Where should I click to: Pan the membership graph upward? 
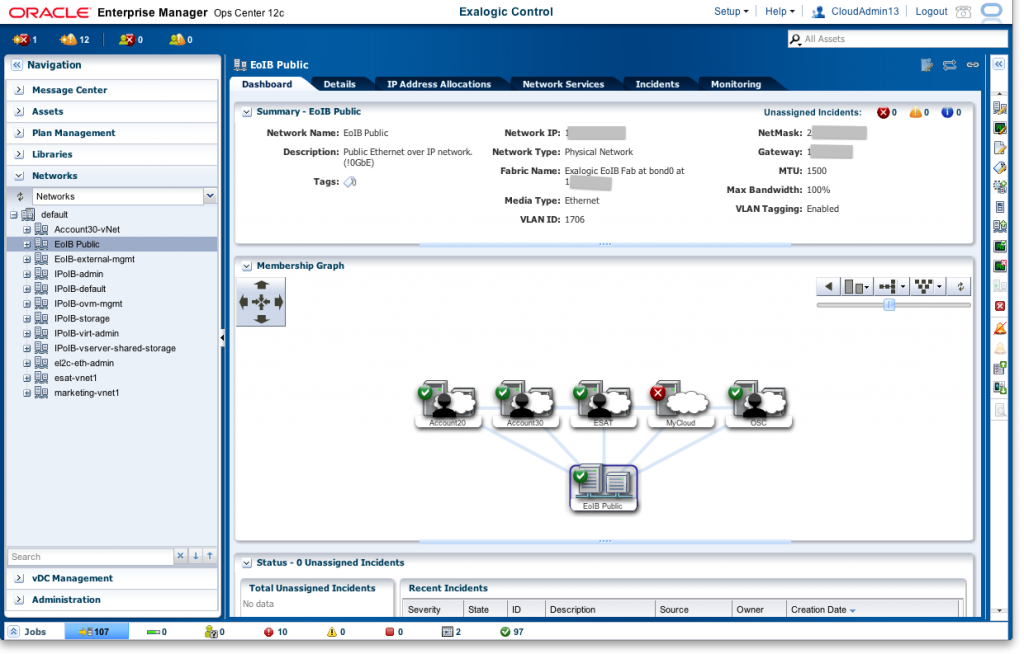[x=261, y=285]
